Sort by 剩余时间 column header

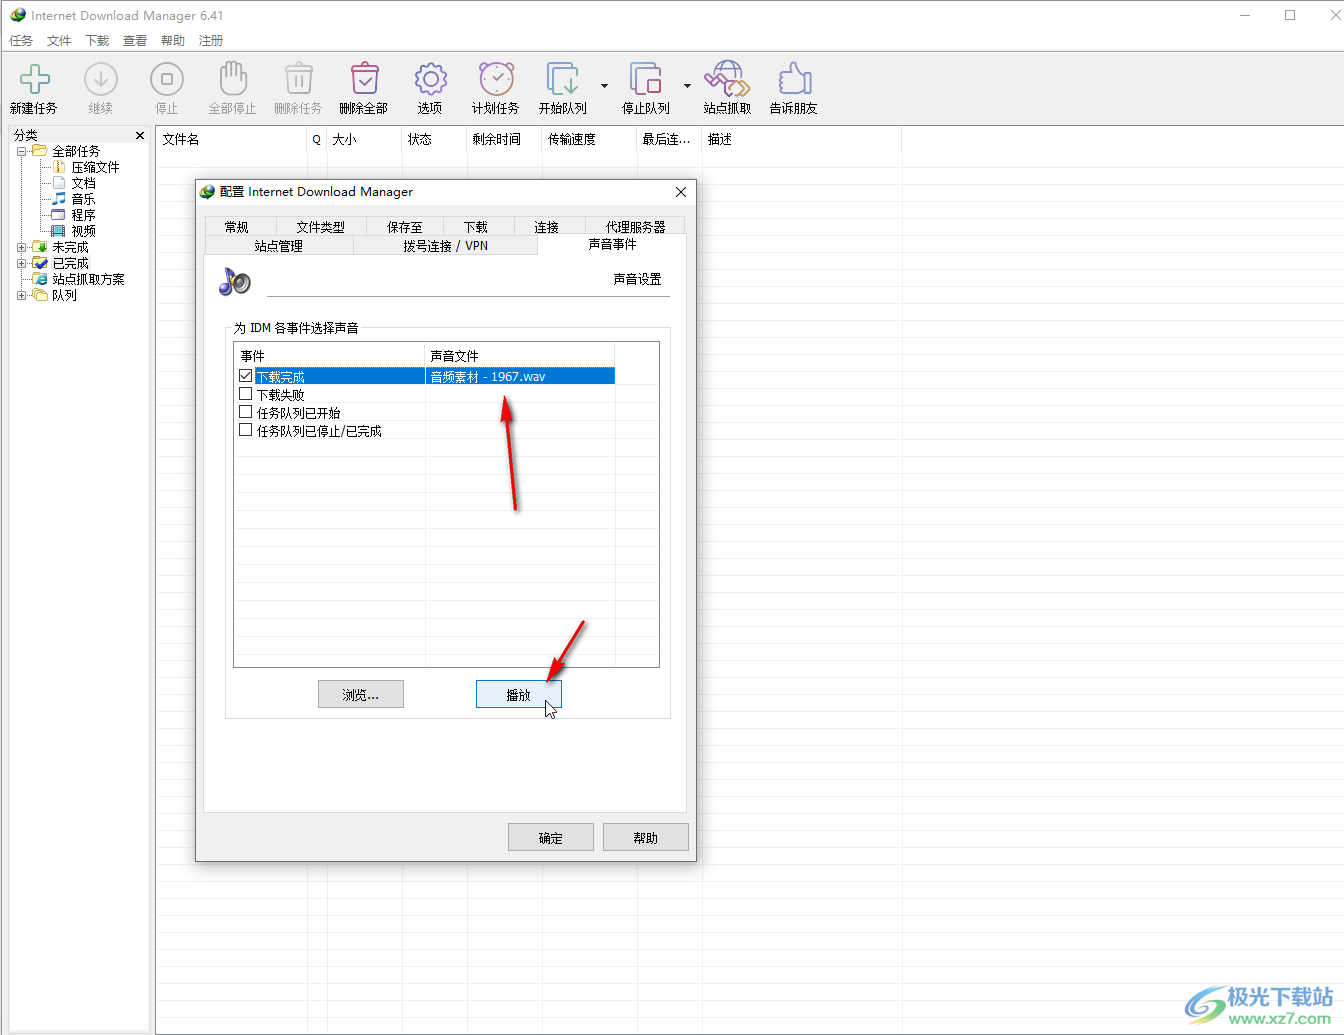[504, 140]
